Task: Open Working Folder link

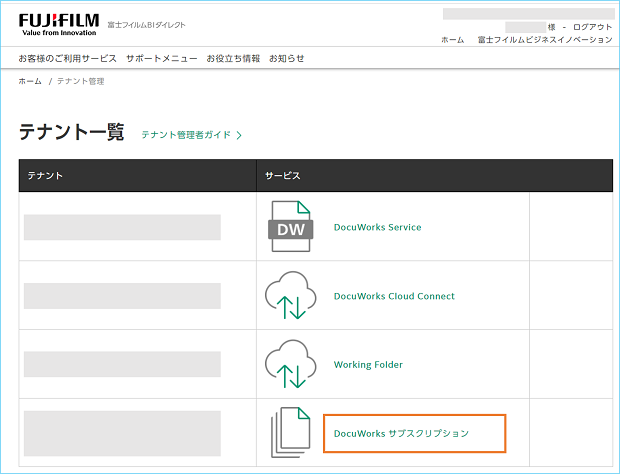Action: pos(368,364)
